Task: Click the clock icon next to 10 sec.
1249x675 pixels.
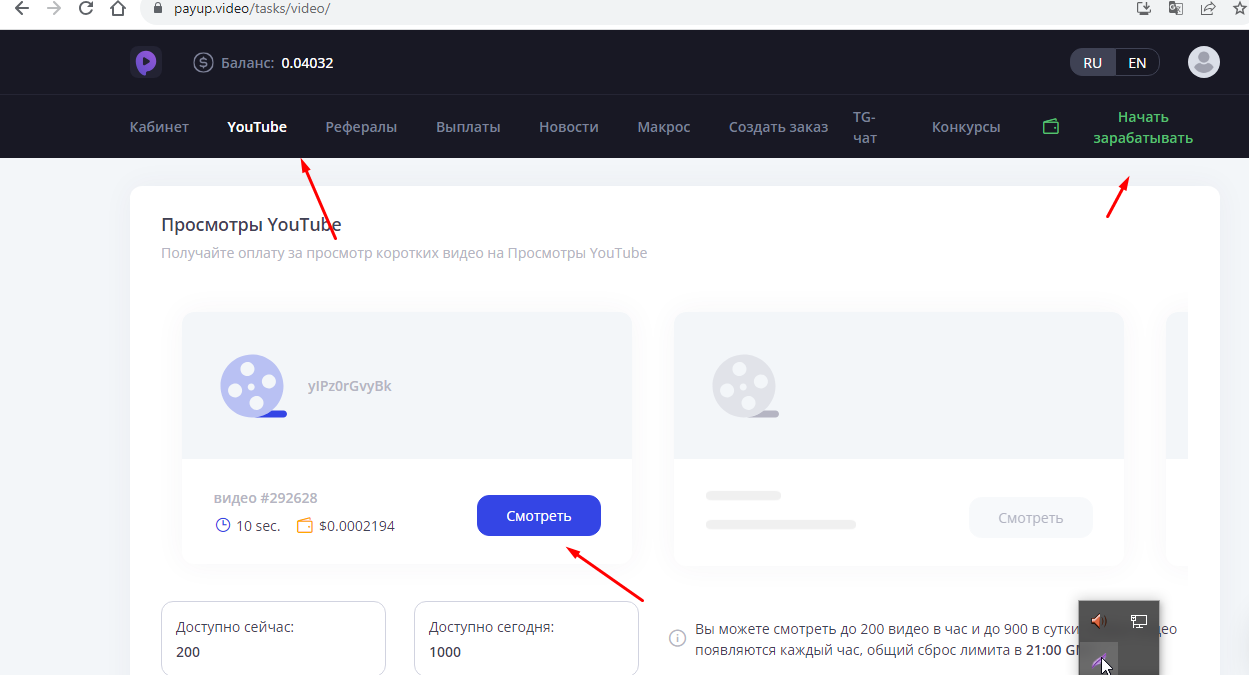Action: coord(223,525)
